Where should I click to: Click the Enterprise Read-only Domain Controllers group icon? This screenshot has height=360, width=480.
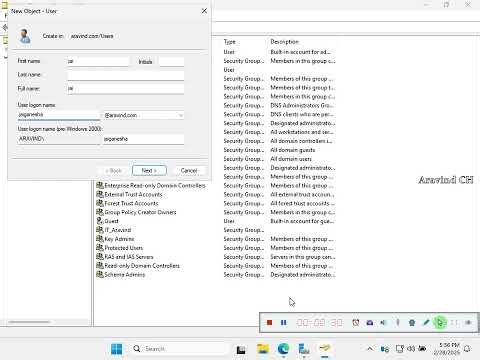[x=100, y=185]
